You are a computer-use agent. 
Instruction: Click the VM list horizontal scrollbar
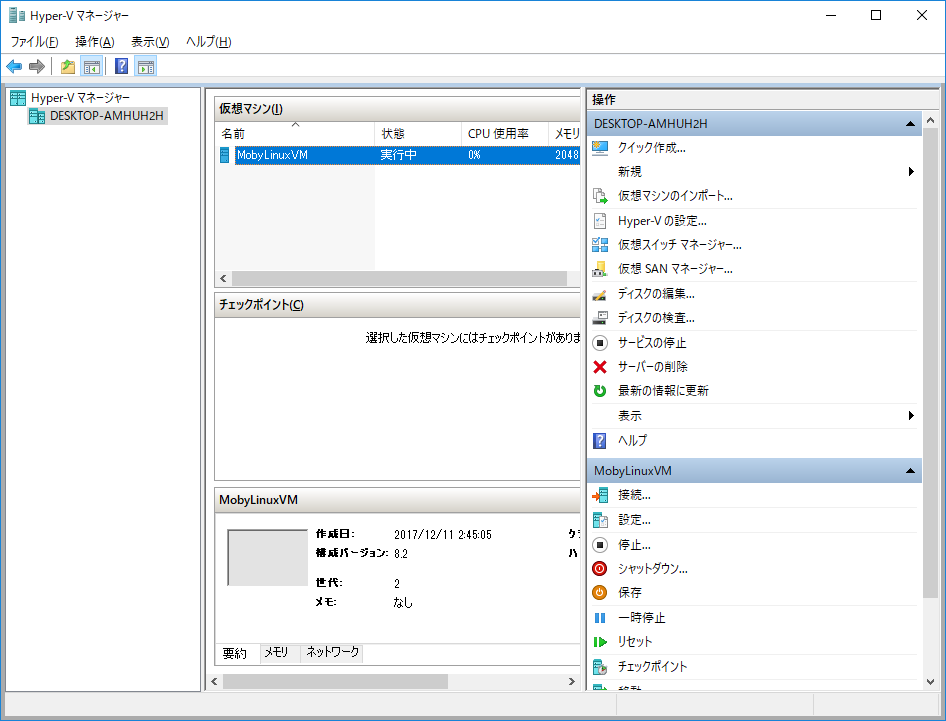pos(399,278)
